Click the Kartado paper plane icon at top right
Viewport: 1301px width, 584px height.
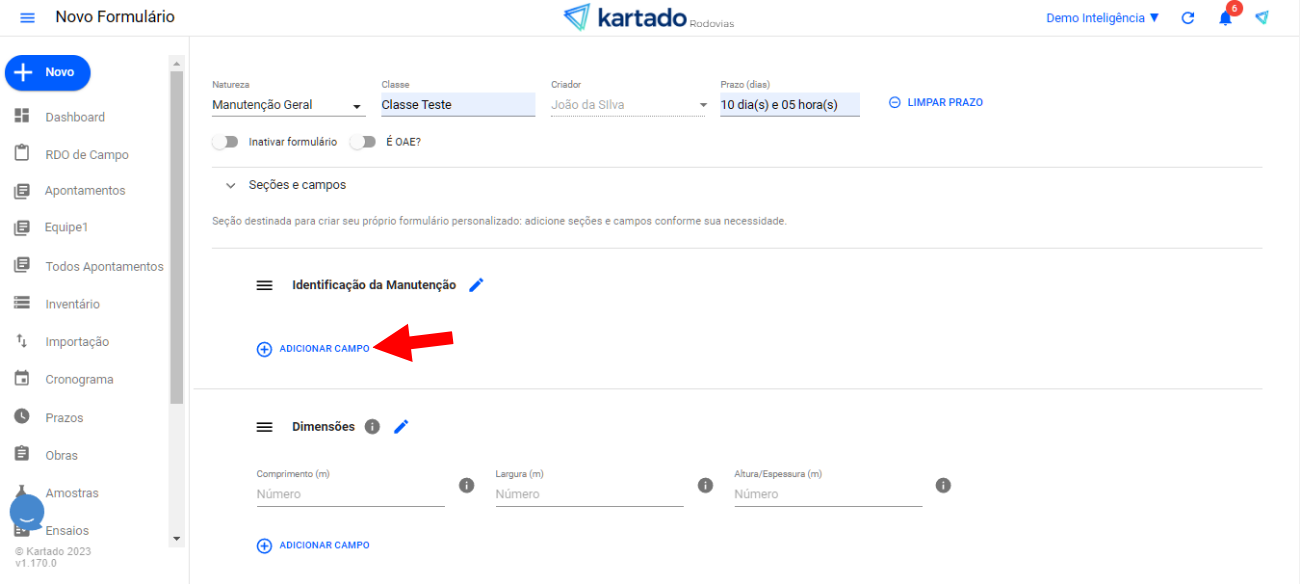(x=1262, y=18)
